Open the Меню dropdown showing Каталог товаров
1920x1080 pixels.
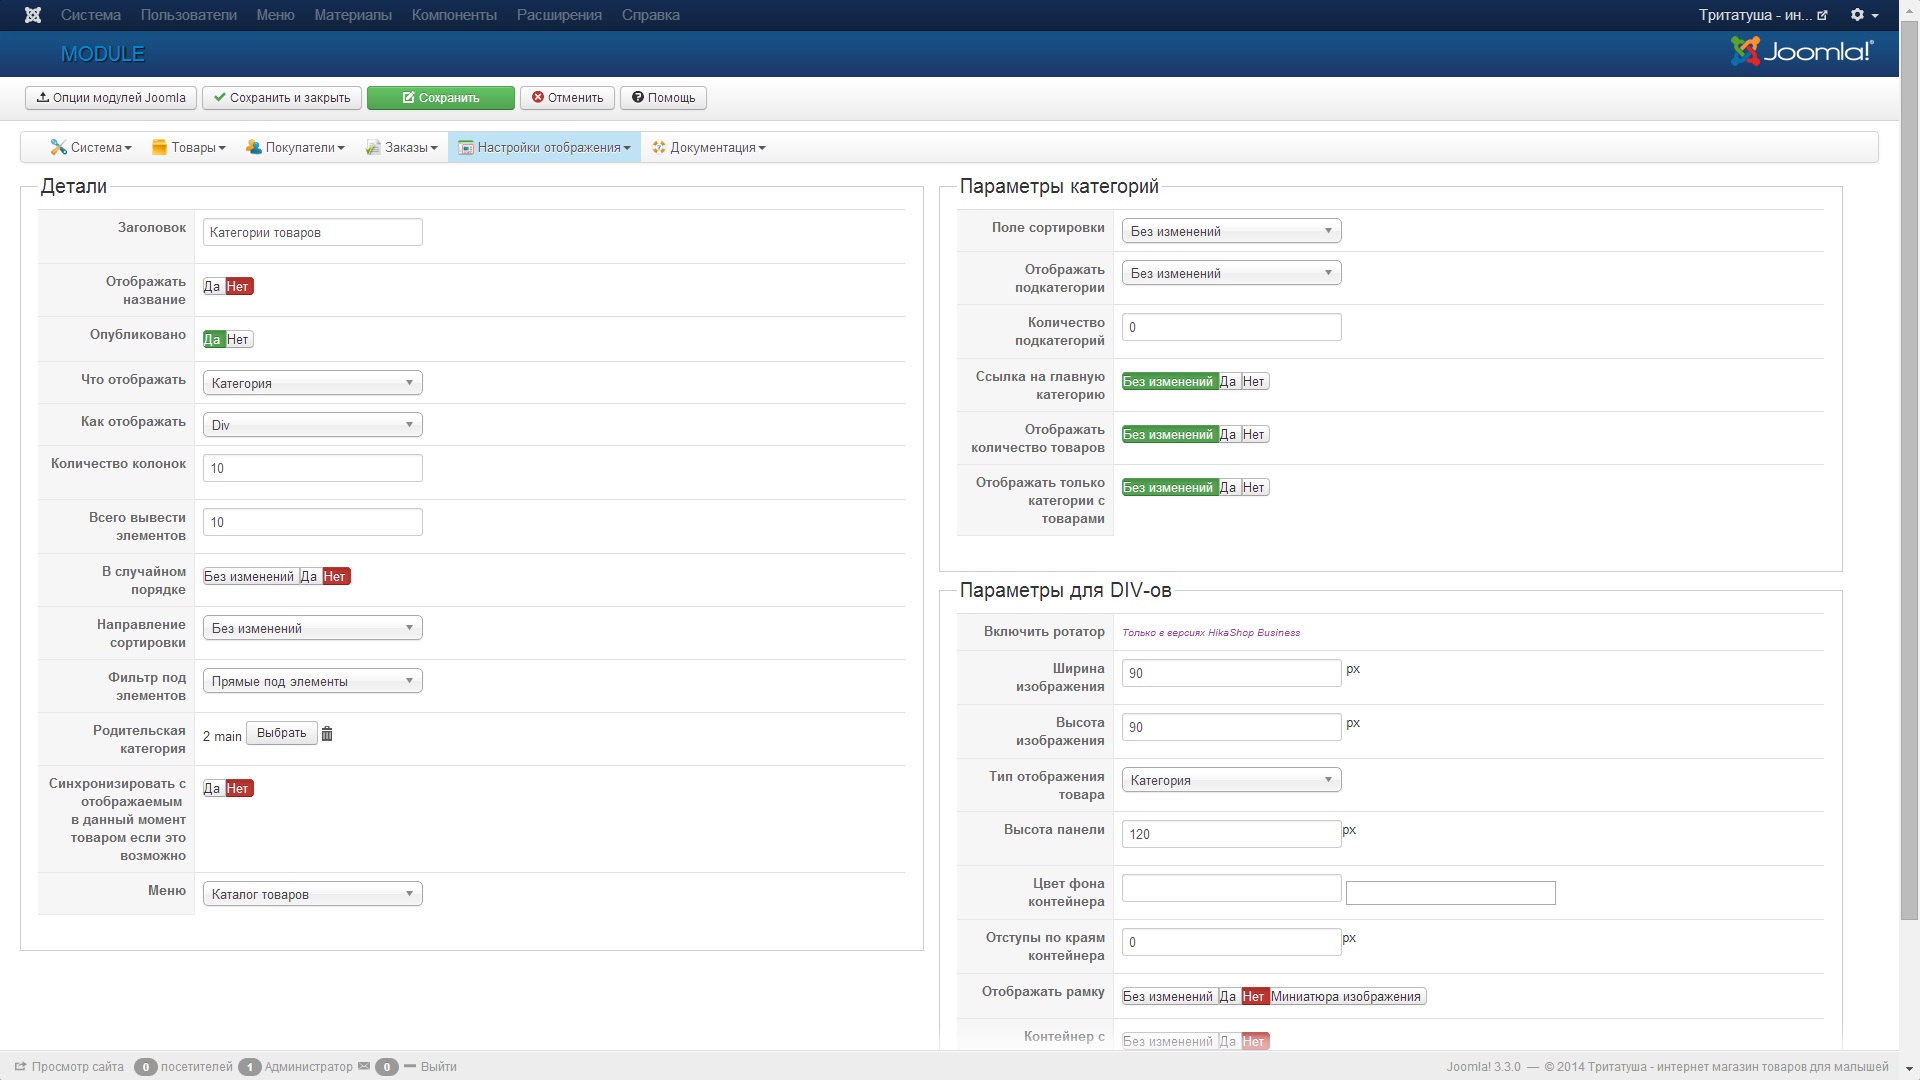[x=312, y=894]
